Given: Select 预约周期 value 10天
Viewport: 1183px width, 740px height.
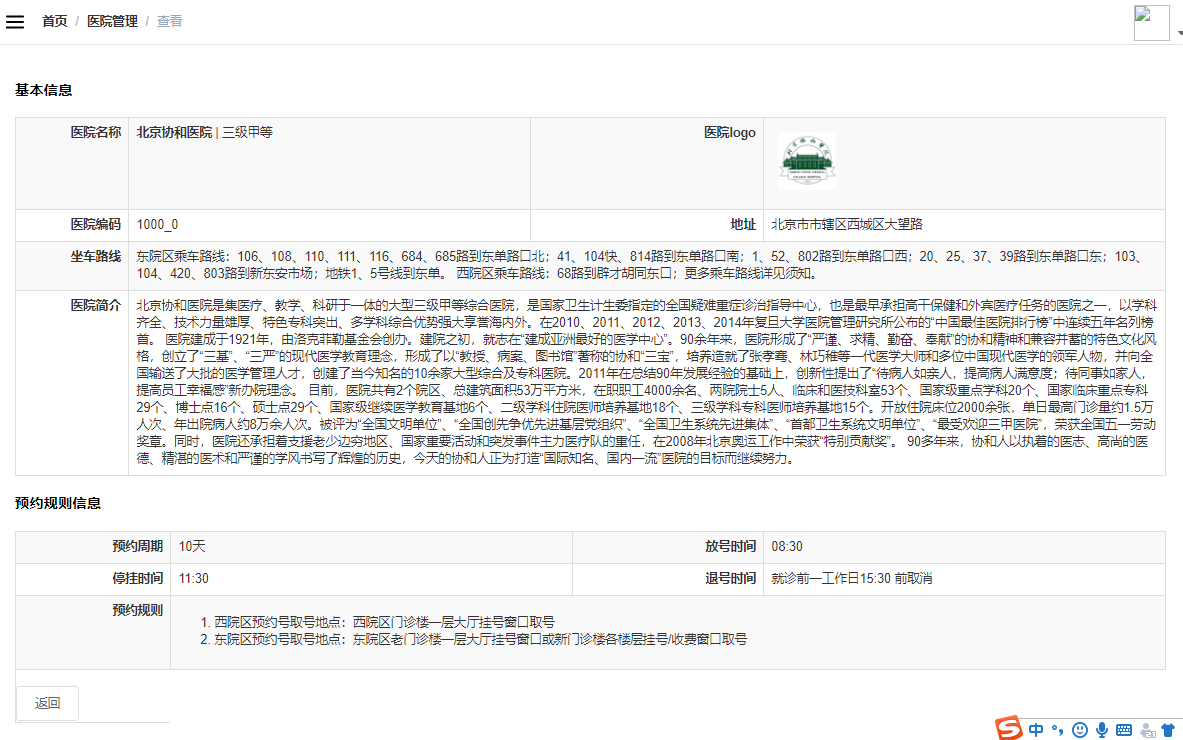Looking at the screenshot, I should click(192, 546).
